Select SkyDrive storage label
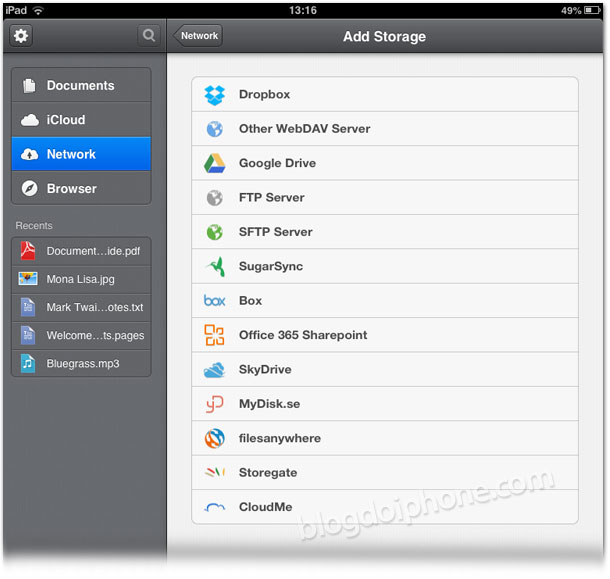The width and height of the screenshot is (610, 579). [265, 370]
